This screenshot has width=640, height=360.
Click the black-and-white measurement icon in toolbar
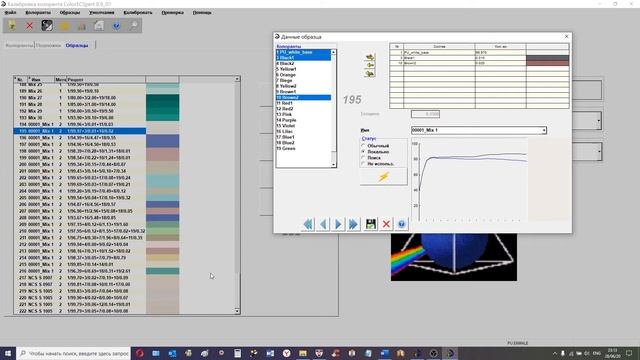47,26
